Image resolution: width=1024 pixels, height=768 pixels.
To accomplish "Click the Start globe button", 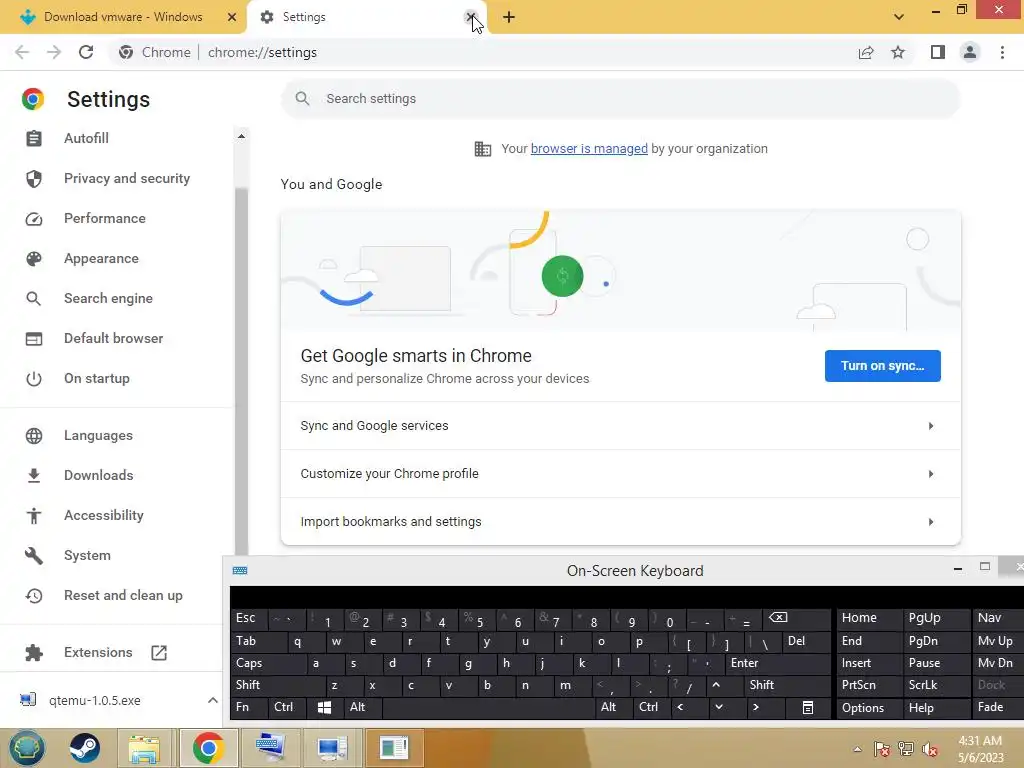I will click(27, 748).
